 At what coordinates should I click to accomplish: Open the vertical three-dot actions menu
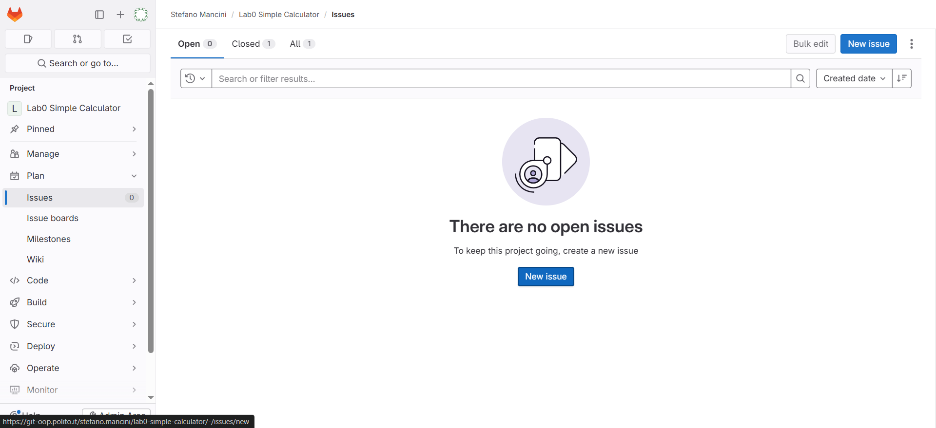911,44
